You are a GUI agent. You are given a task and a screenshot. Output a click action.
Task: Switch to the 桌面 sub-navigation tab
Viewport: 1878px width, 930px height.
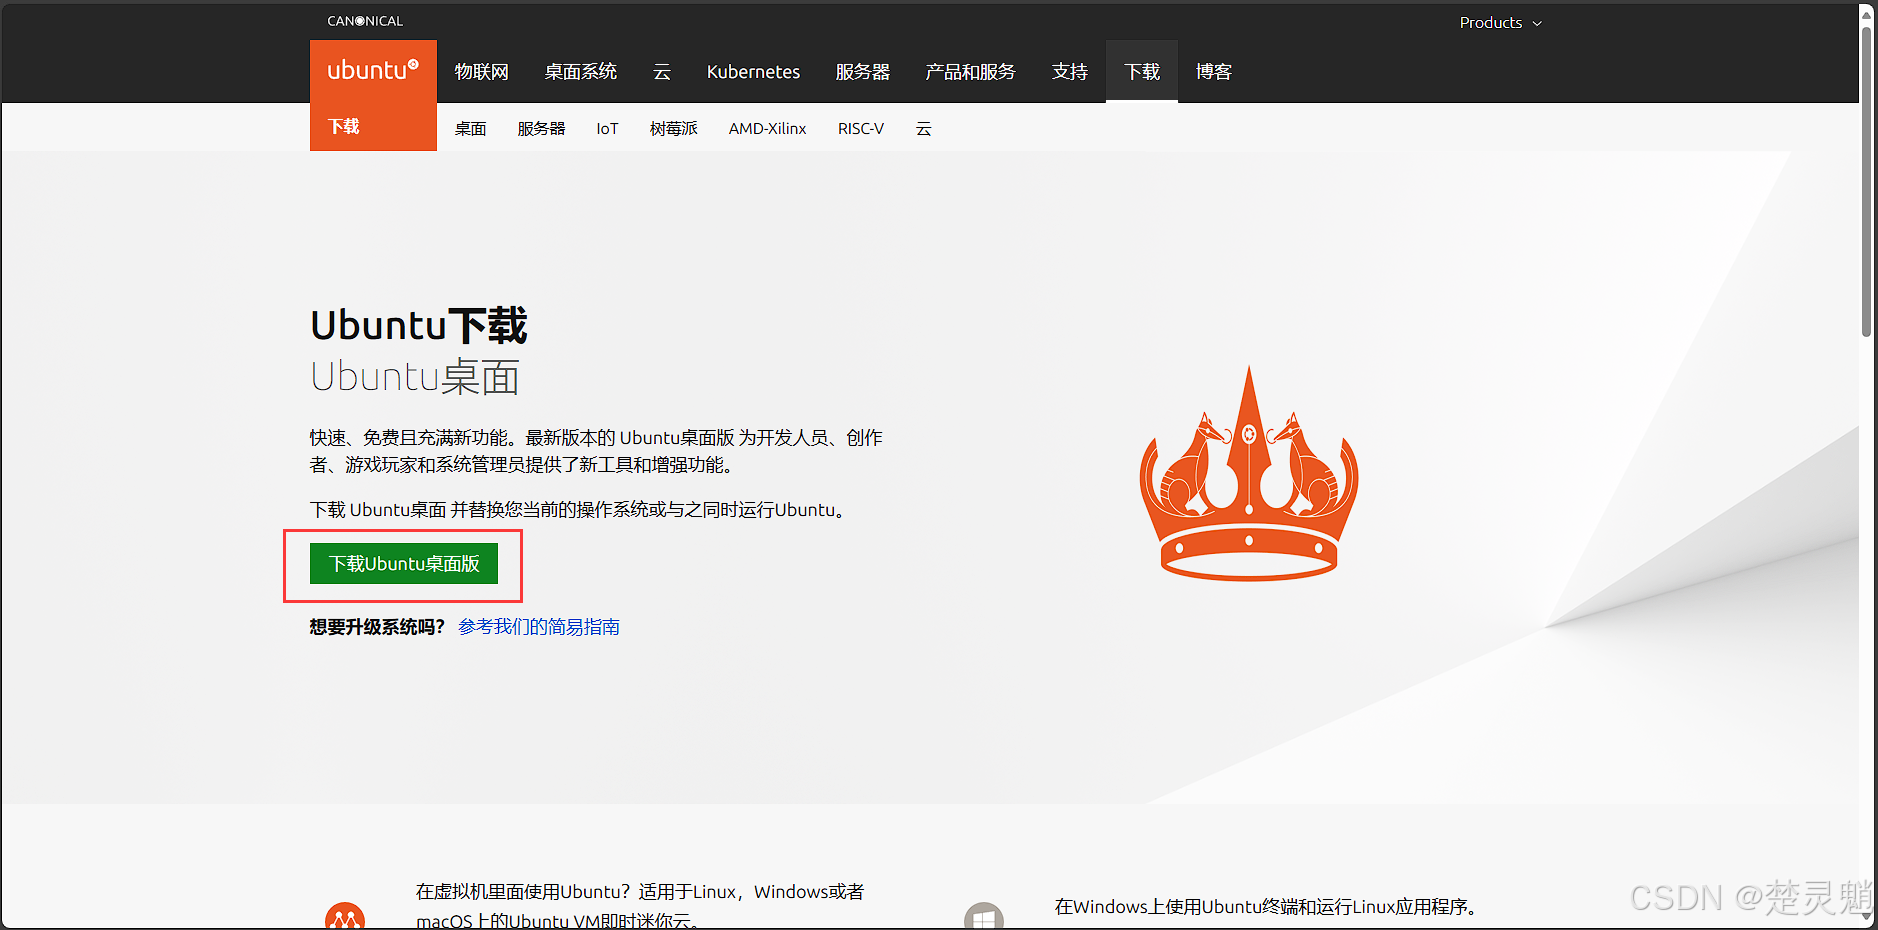coord(470,129)
